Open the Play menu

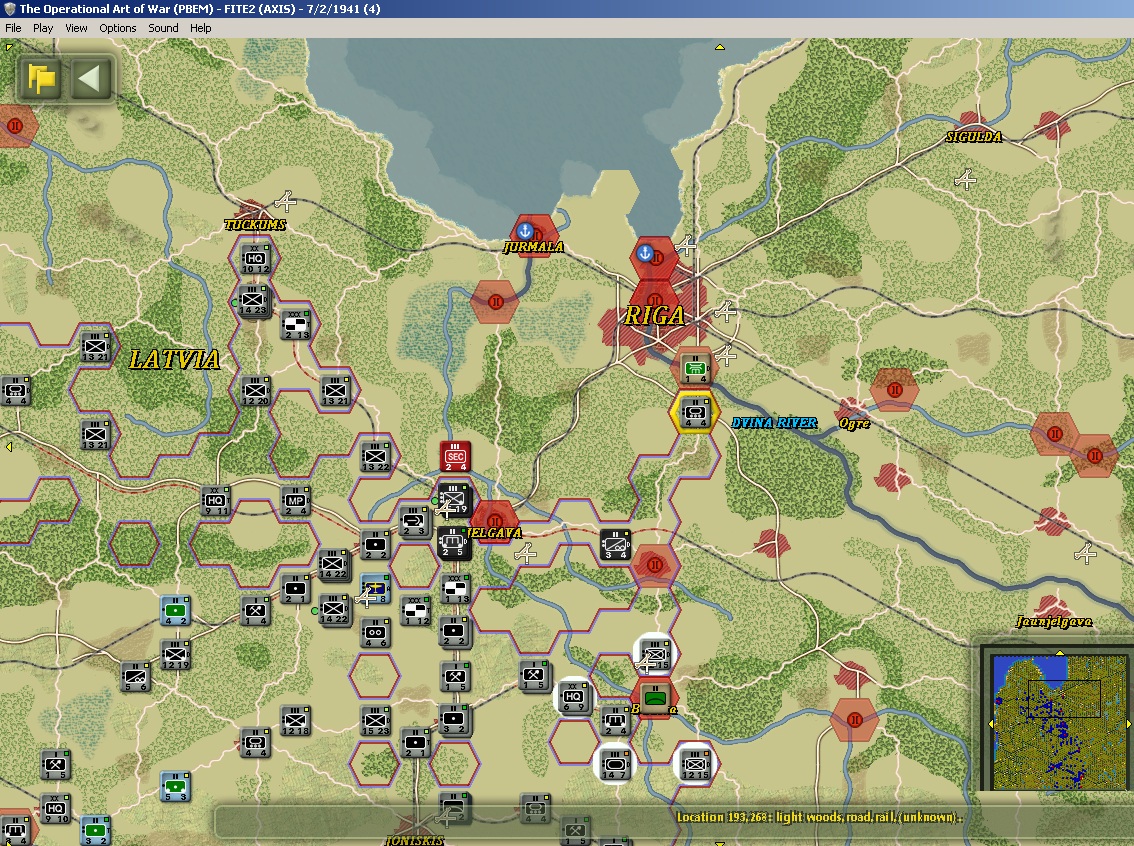(43, 28)
